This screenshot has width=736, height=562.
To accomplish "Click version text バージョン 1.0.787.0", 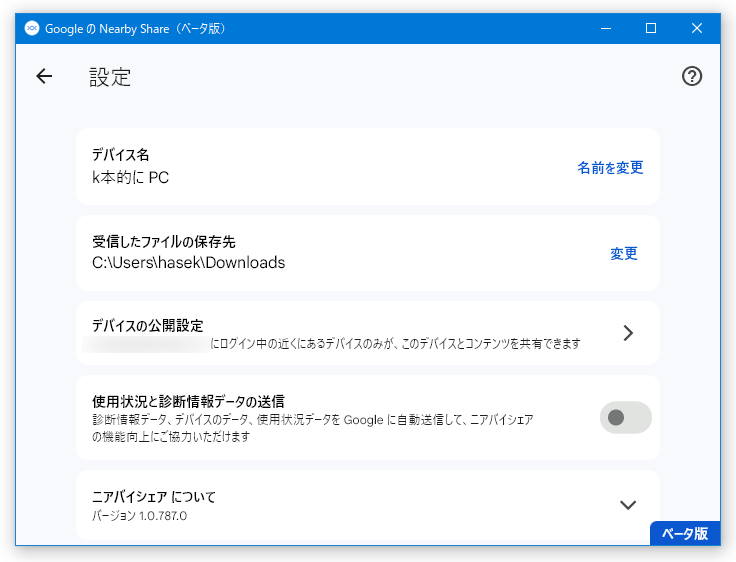I will pos(139,516).
